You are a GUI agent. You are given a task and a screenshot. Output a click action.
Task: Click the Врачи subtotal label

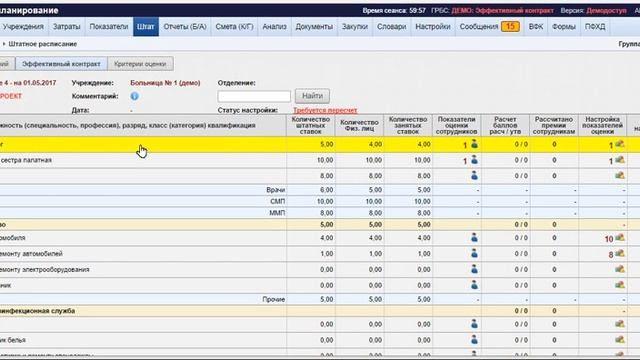276,190
